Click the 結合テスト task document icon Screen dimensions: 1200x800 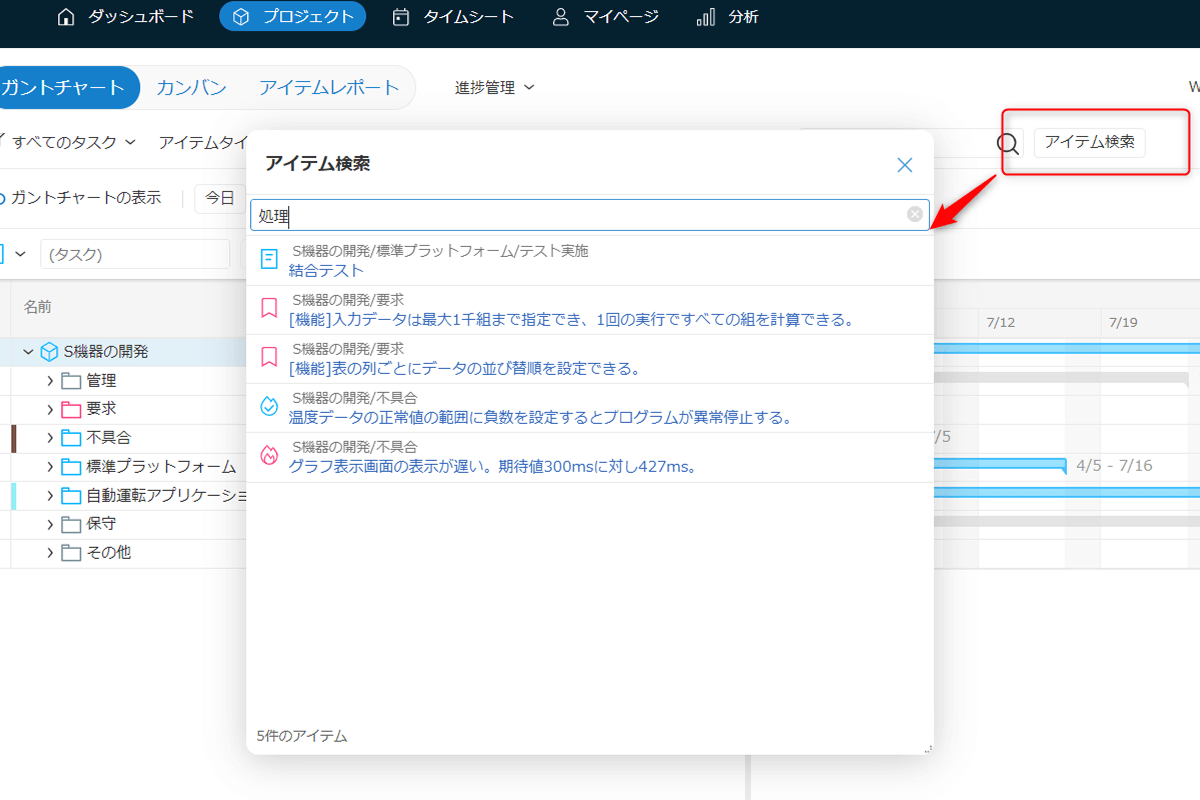[x=269, y=260]
